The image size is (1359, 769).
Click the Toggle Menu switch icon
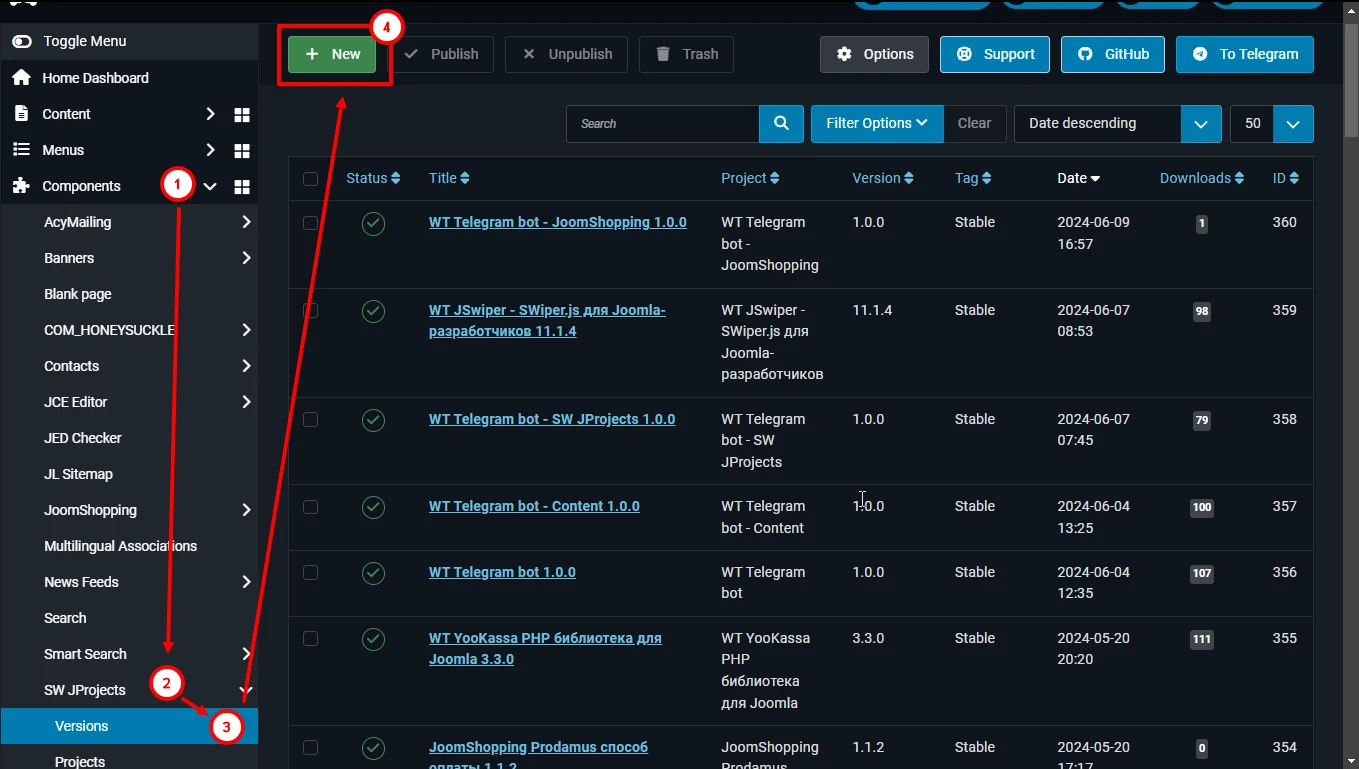[21, 42]
